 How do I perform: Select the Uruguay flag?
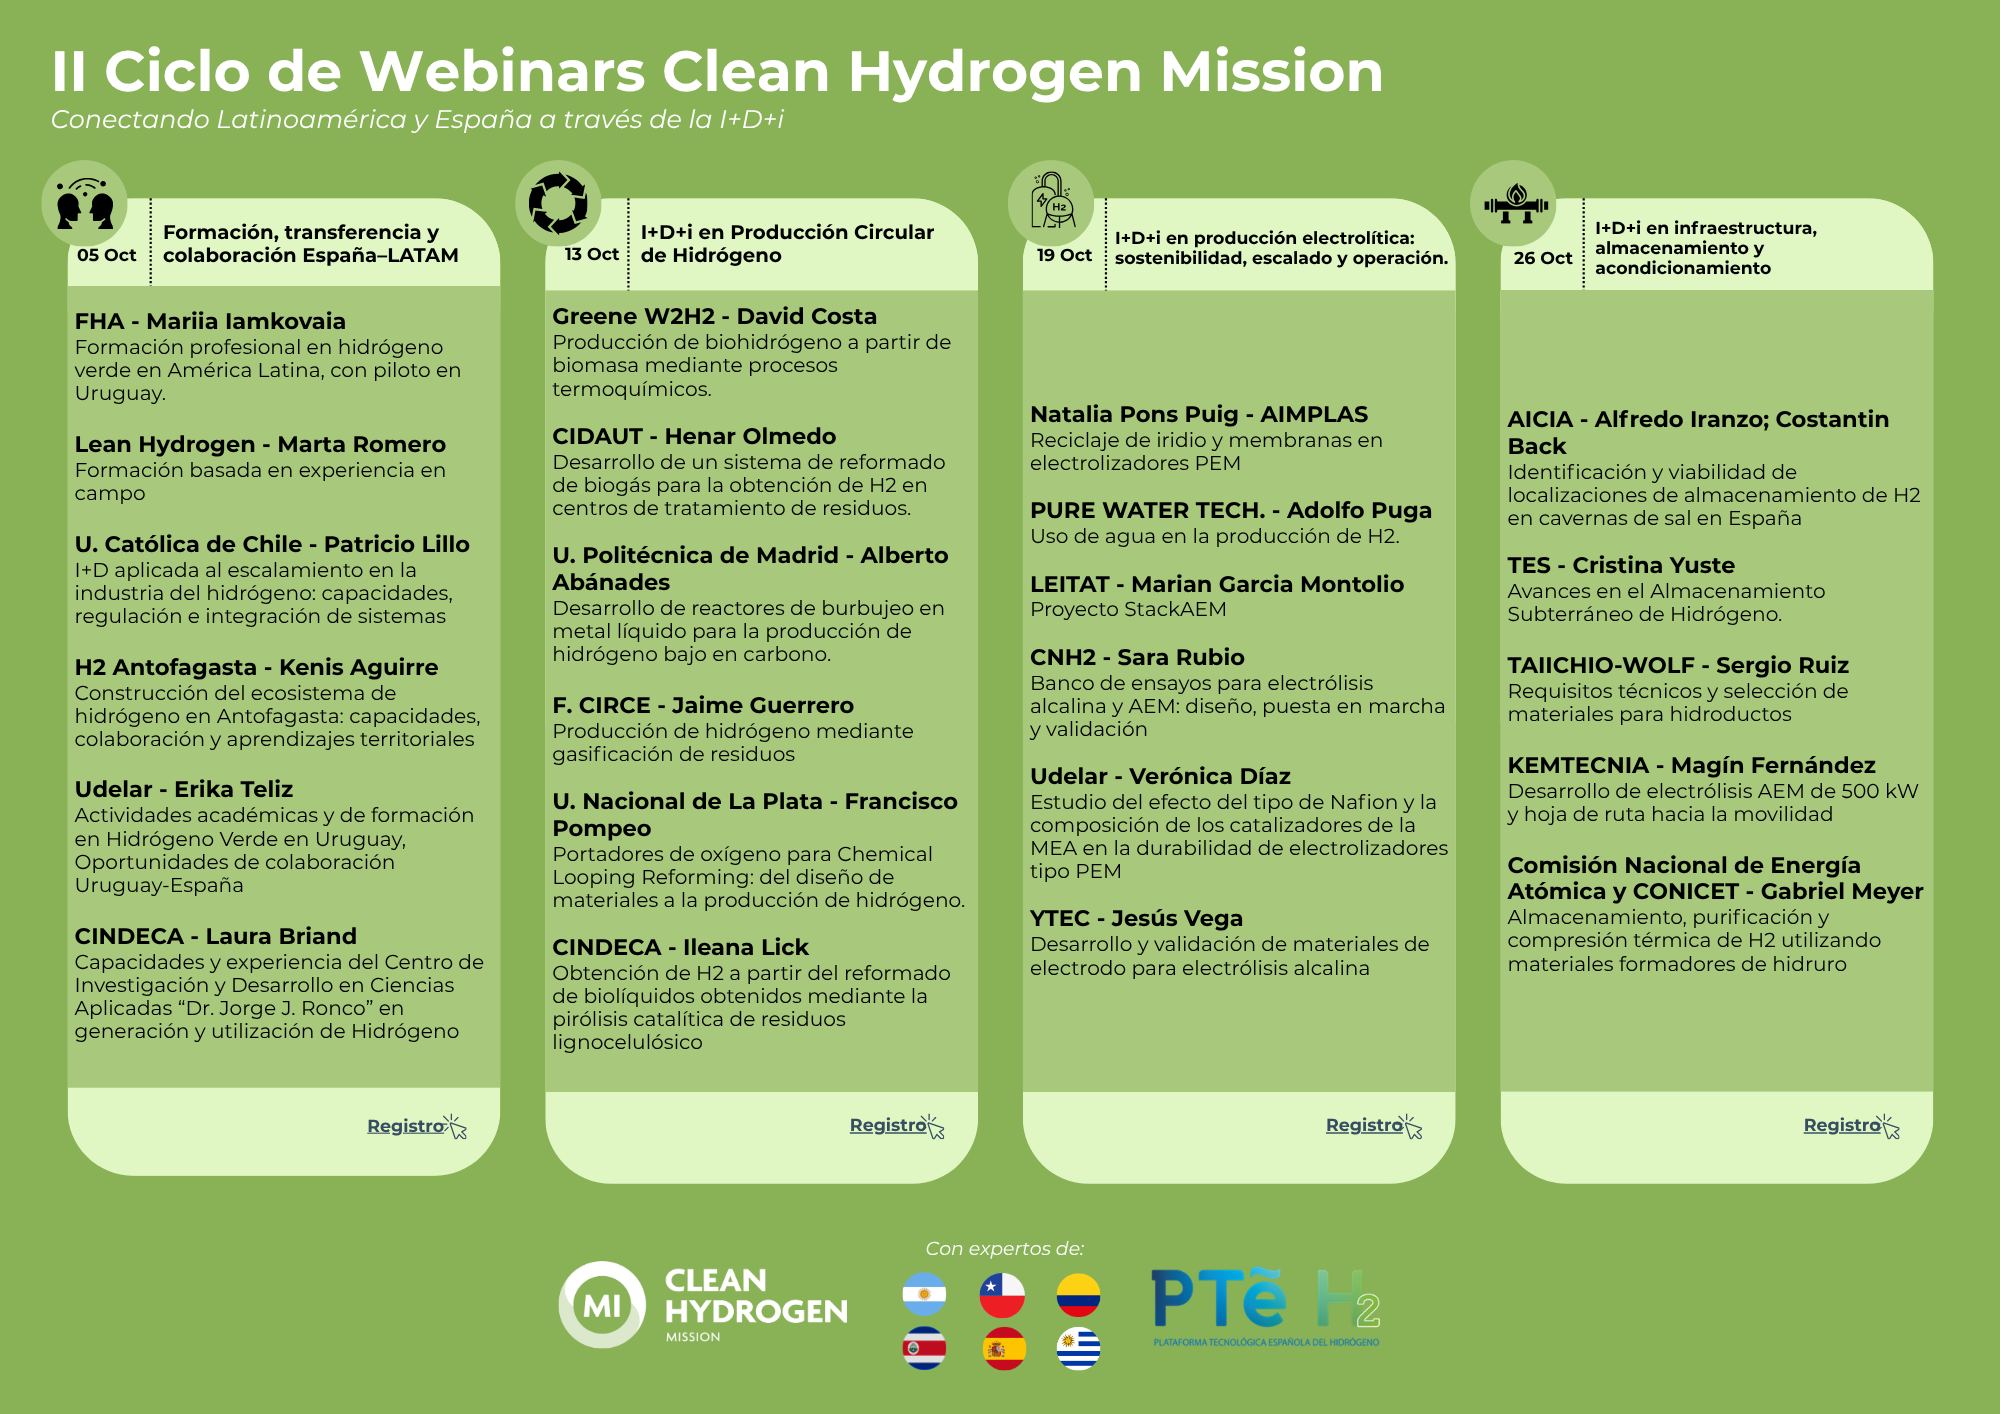pyautogui.click(x=1079, y=1348)
